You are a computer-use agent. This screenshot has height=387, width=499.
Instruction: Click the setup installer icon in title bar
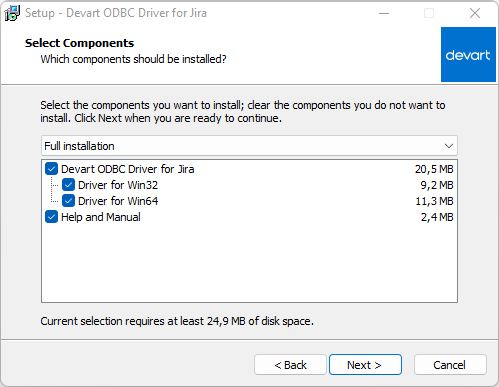pos(12,13)
